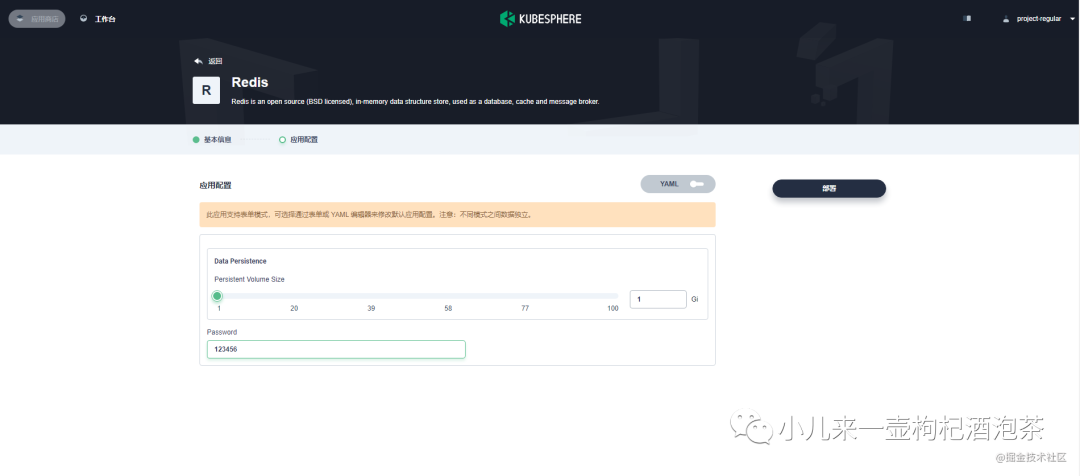Click the Redis title text
Screen dimensions: 1080x476
(250, 83)
